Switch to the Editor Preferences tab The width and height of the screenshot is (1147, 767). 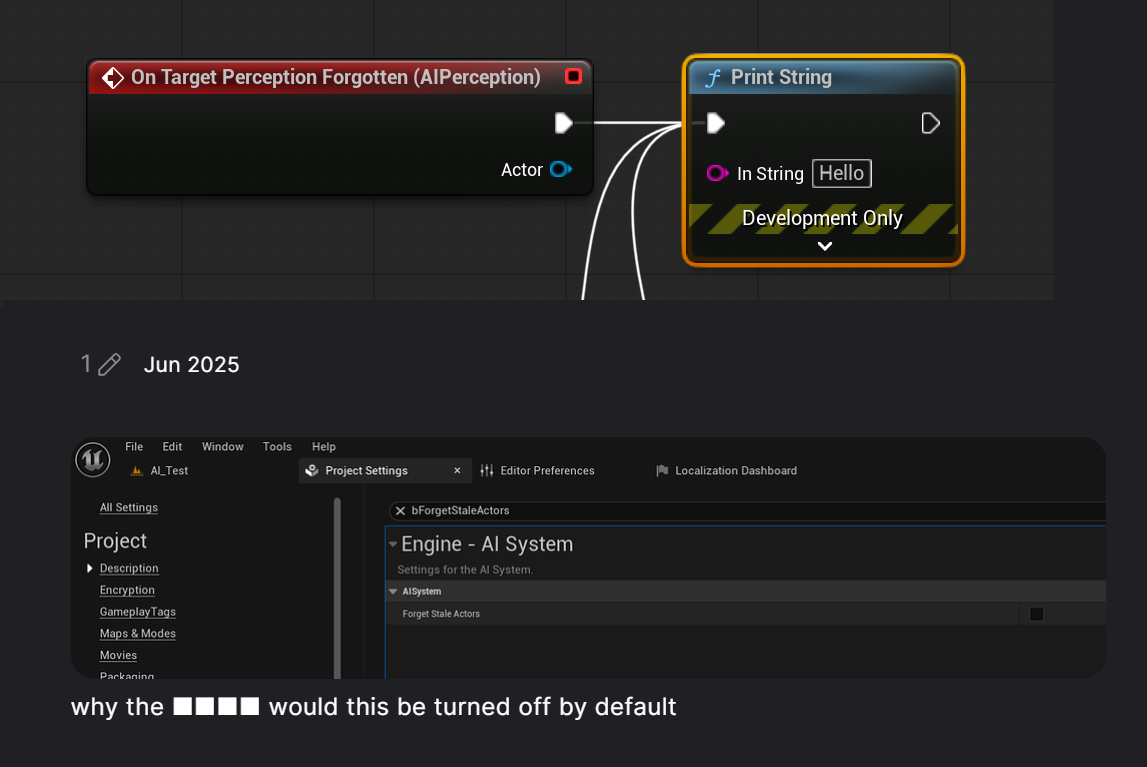[538, 471]
